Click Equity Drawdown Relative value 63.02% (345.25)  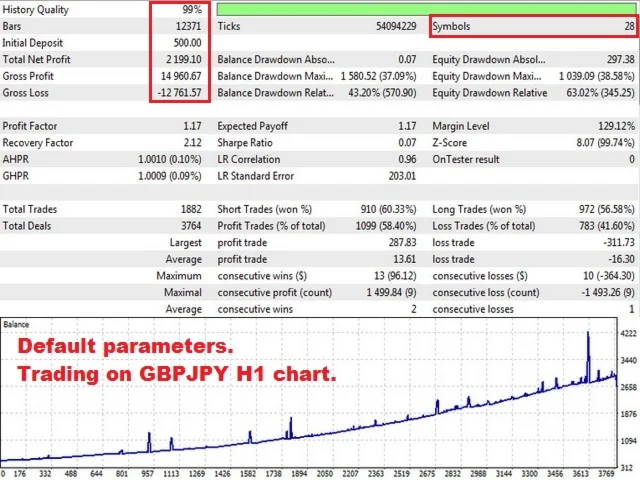point(600,93)
